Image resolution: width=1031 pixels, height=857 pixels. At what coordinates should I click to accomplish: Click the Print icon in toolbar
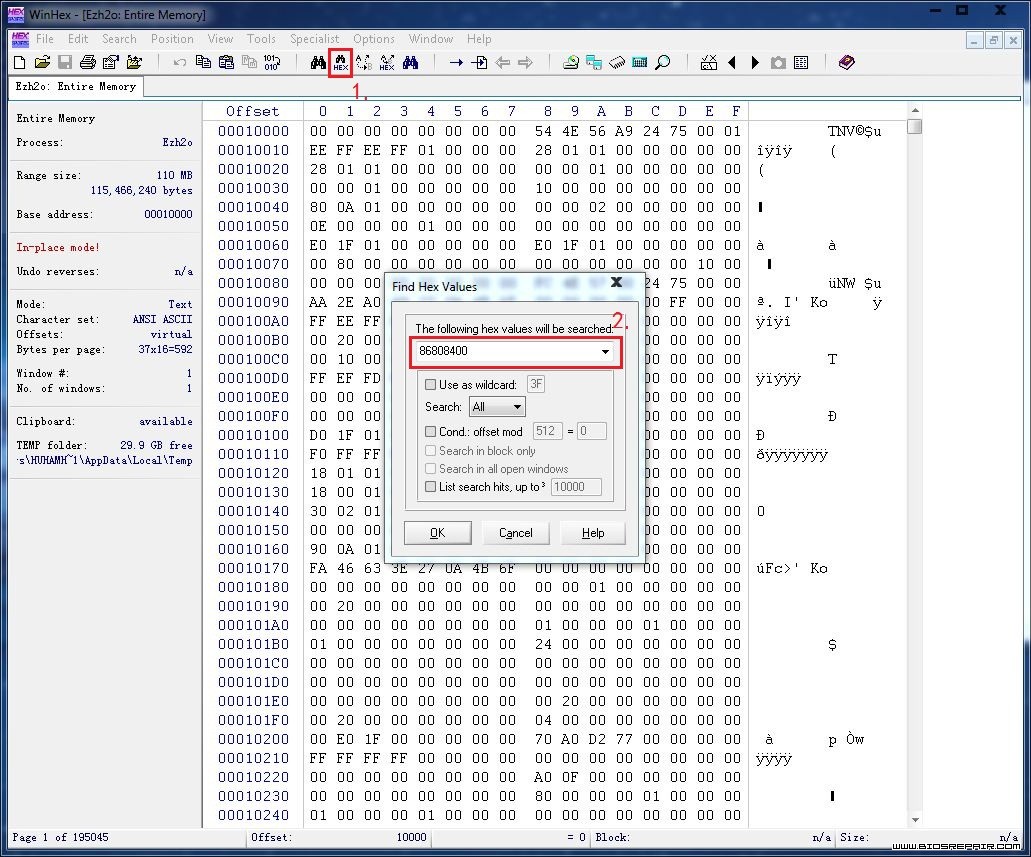pyautogui.click(x=87, y=62)
